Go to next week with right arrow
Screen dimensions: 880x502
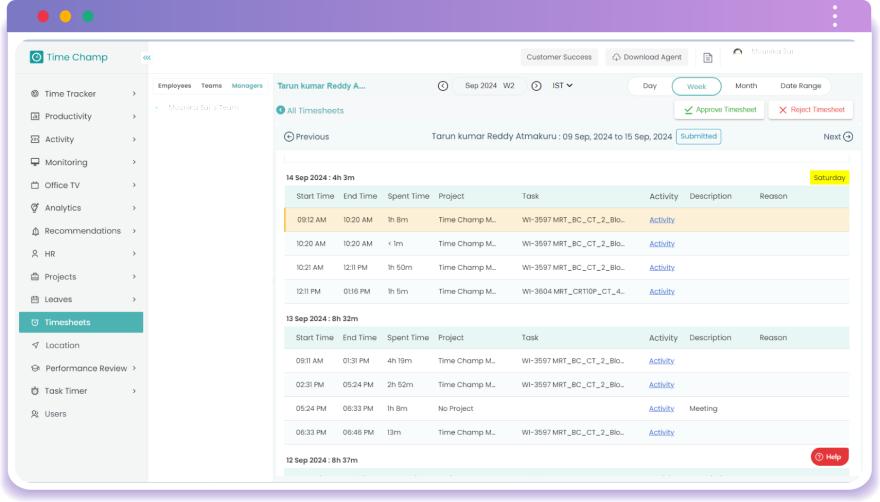tap(537, 86)
